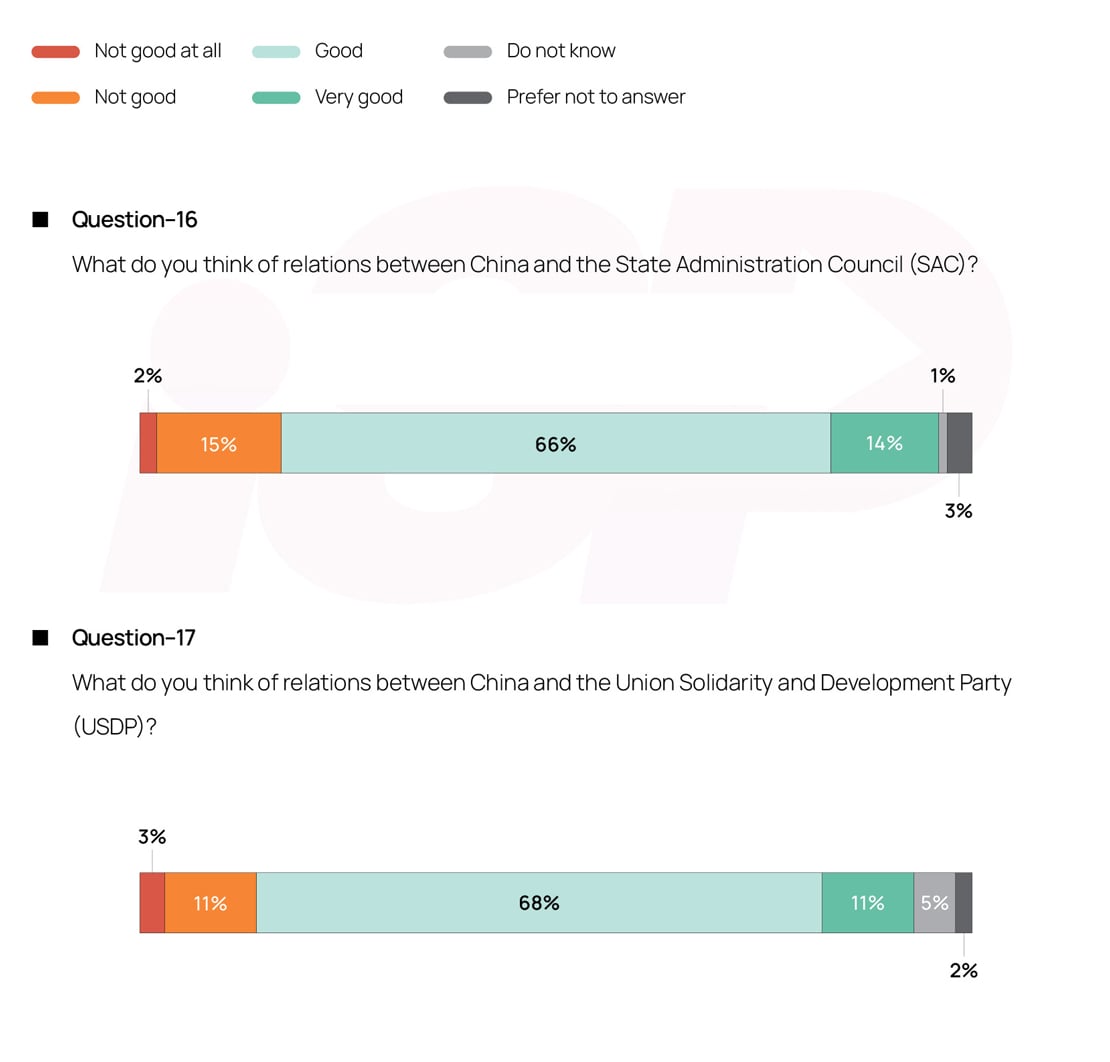Click the Question-17 heading
Viewport: 1110px width, 1062px height.
click(x=134, y=638)
